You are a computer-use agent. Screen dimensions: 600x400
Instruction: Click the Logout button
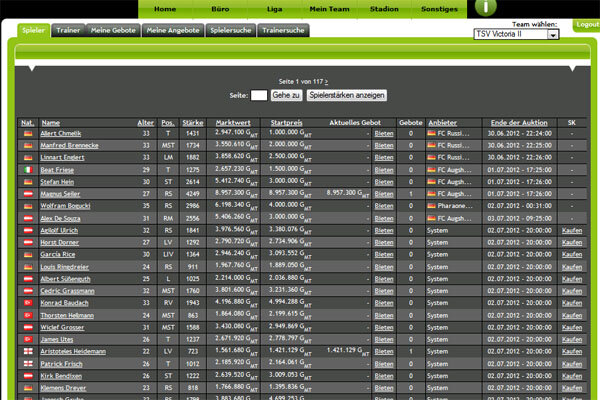point(587,24)
